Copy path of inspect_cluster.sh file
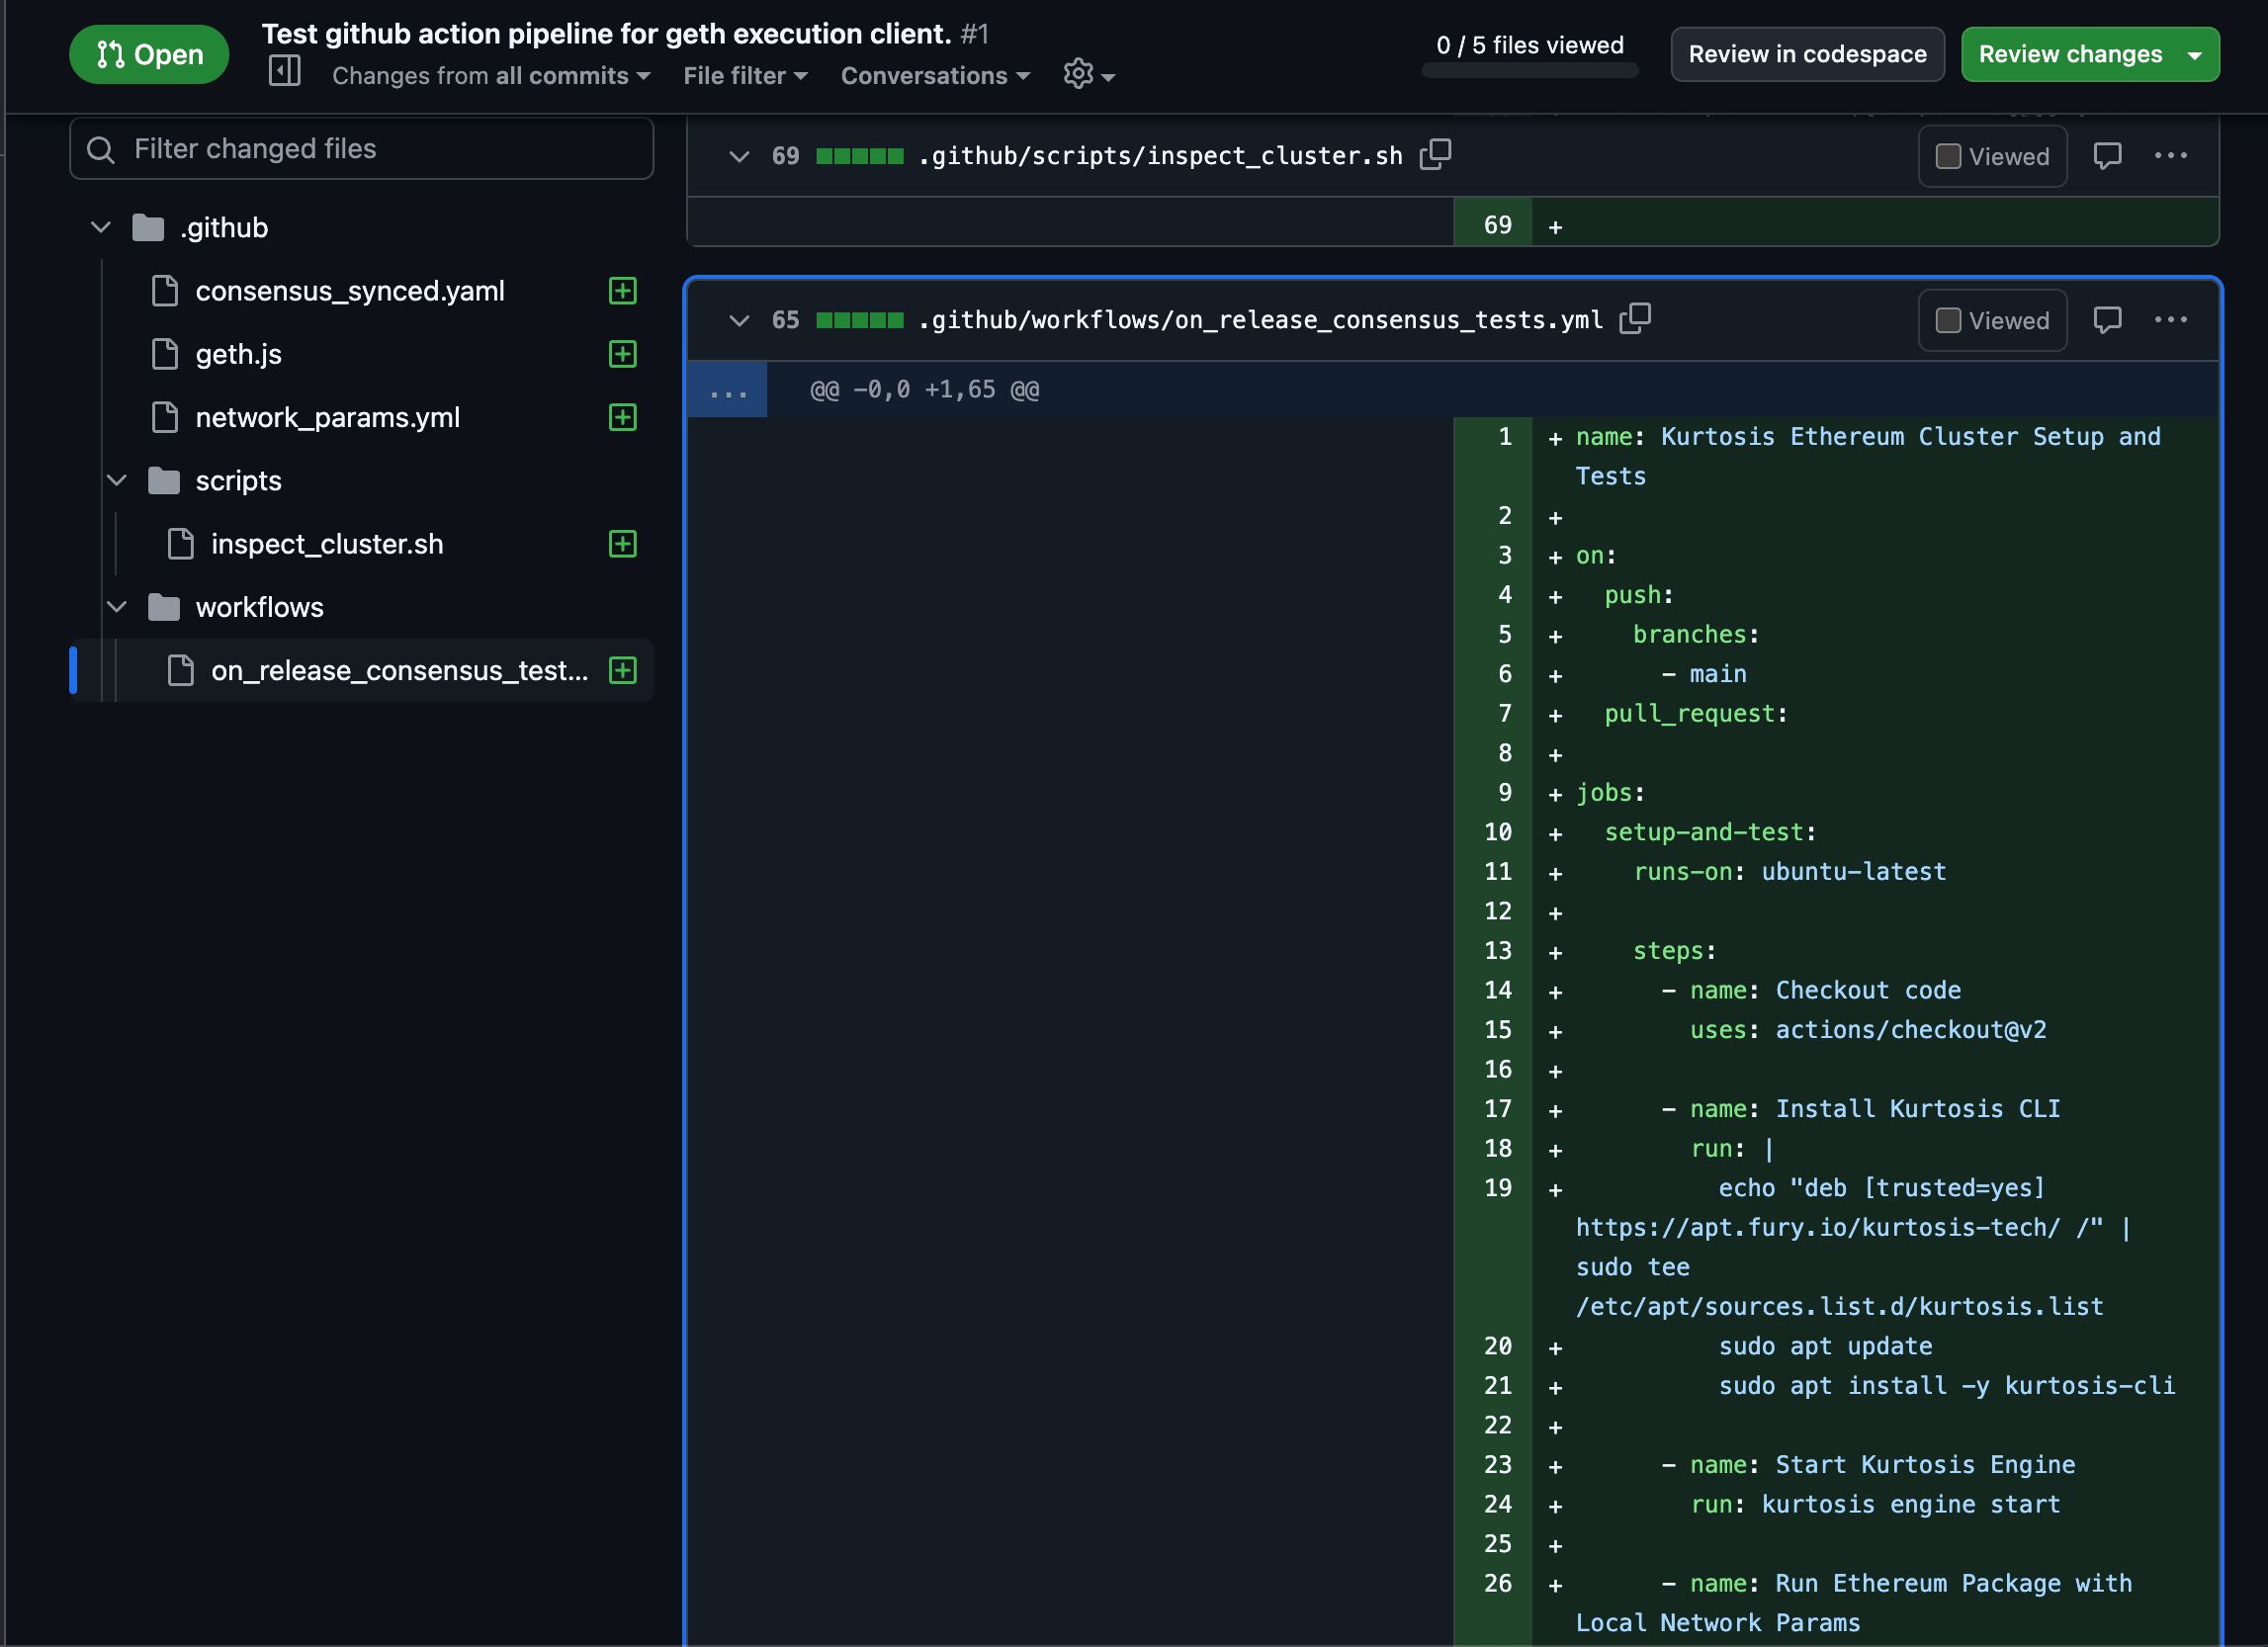This screenshot has width=2268, height=1647. 1435,154
